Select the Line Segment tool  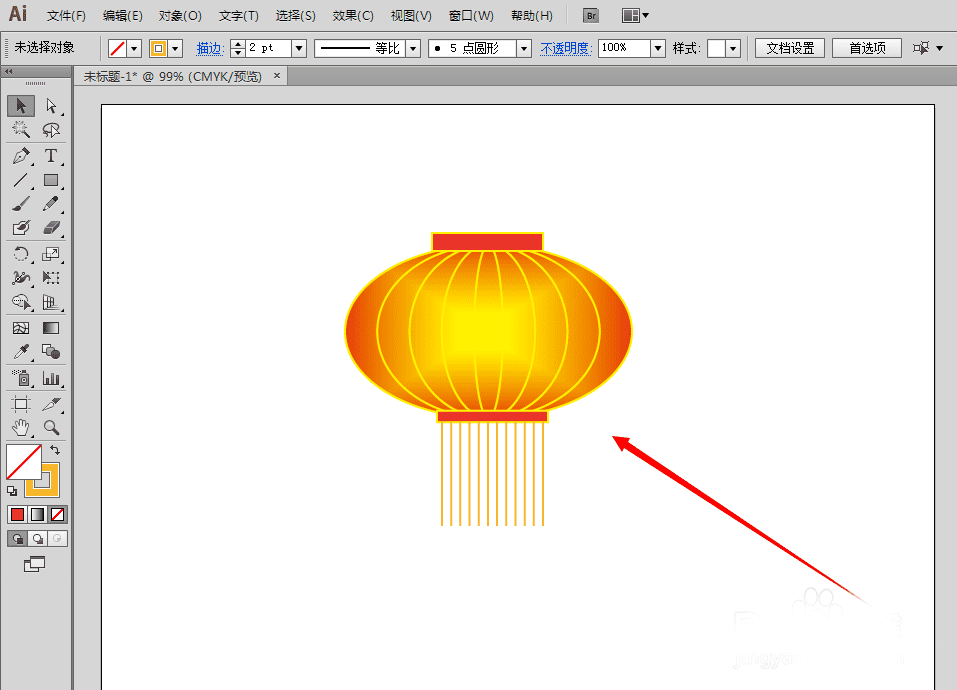[21, 180]
